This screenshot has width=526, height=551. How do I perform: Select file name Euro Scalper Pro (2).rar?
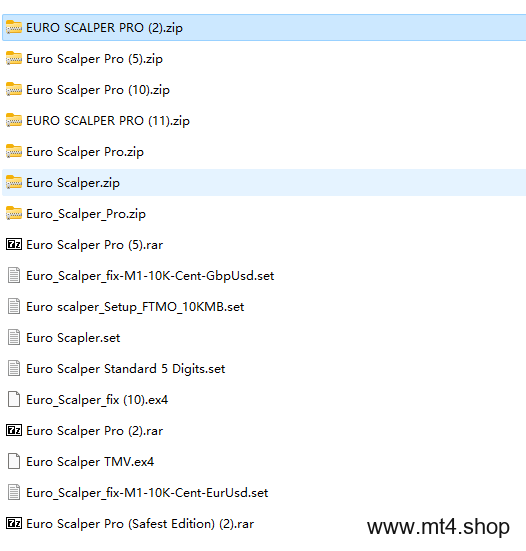[x=95, y=430]
